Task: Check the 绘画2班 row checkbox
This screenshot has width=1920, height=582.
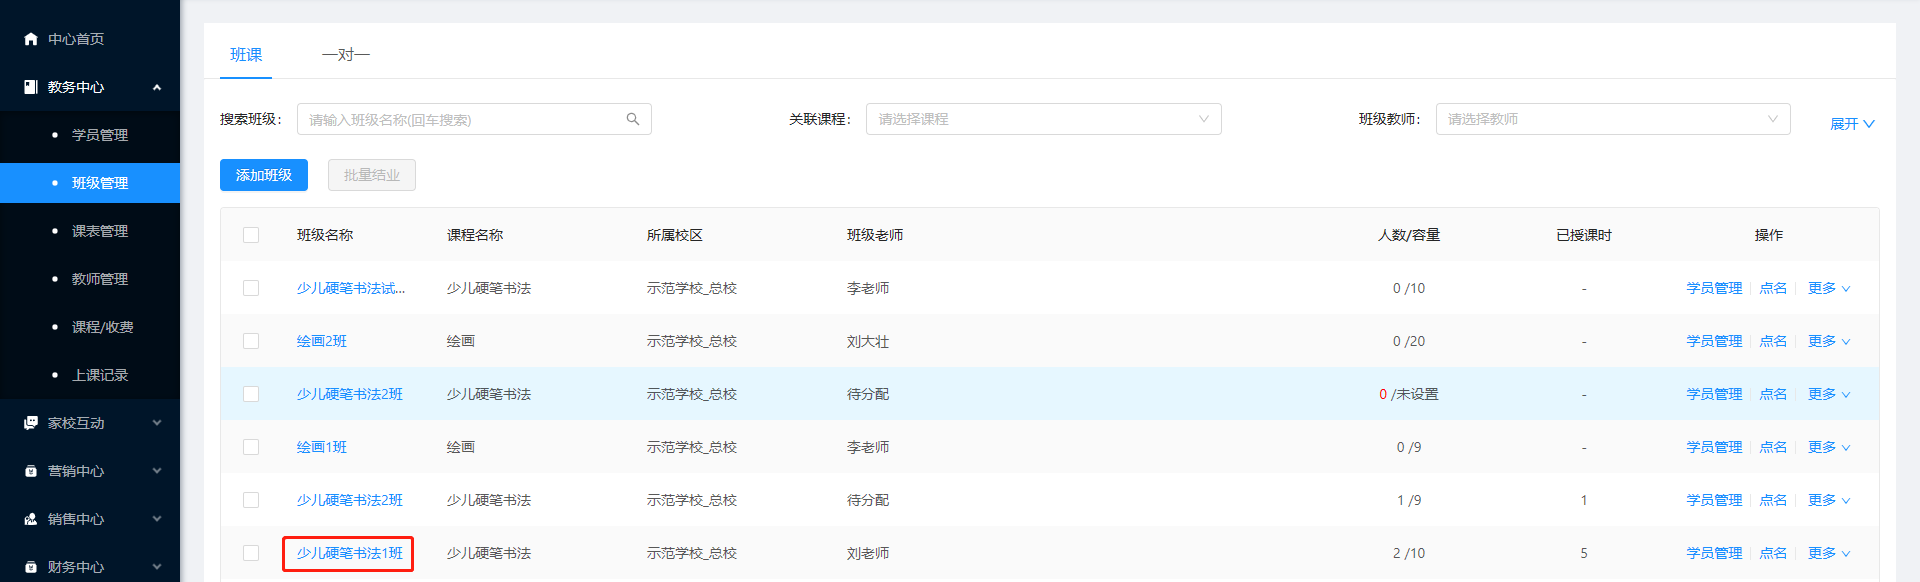Action: tap(251, 341)
